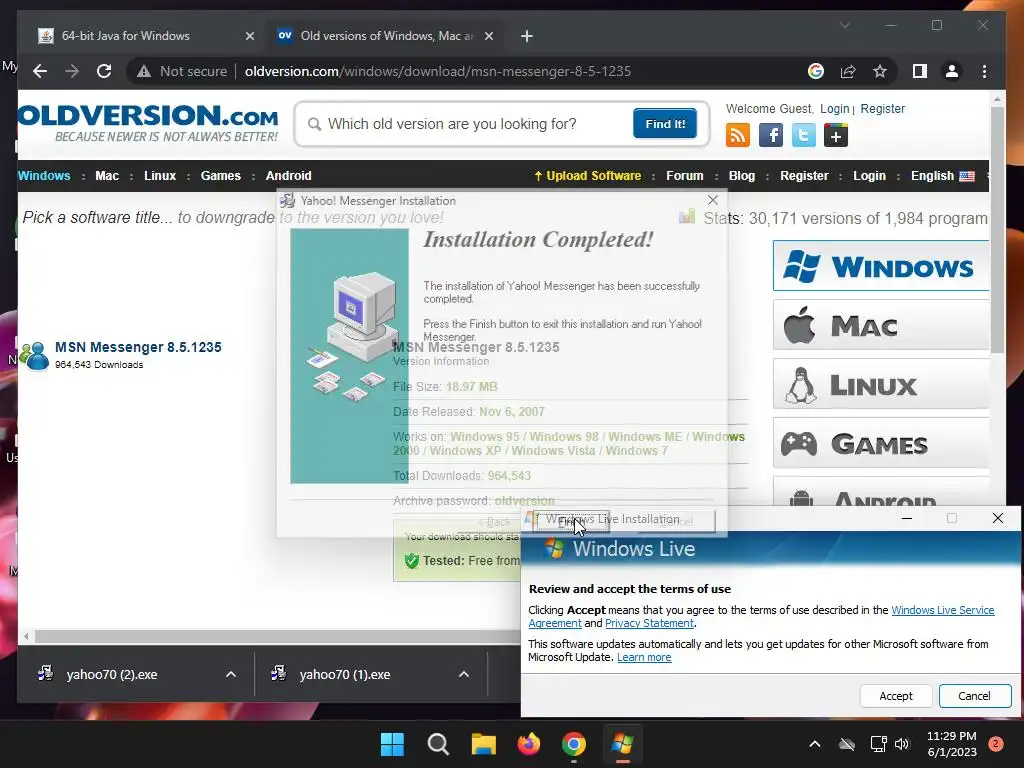
Task: Open the clock and date panel
Action: pos(952,744)
